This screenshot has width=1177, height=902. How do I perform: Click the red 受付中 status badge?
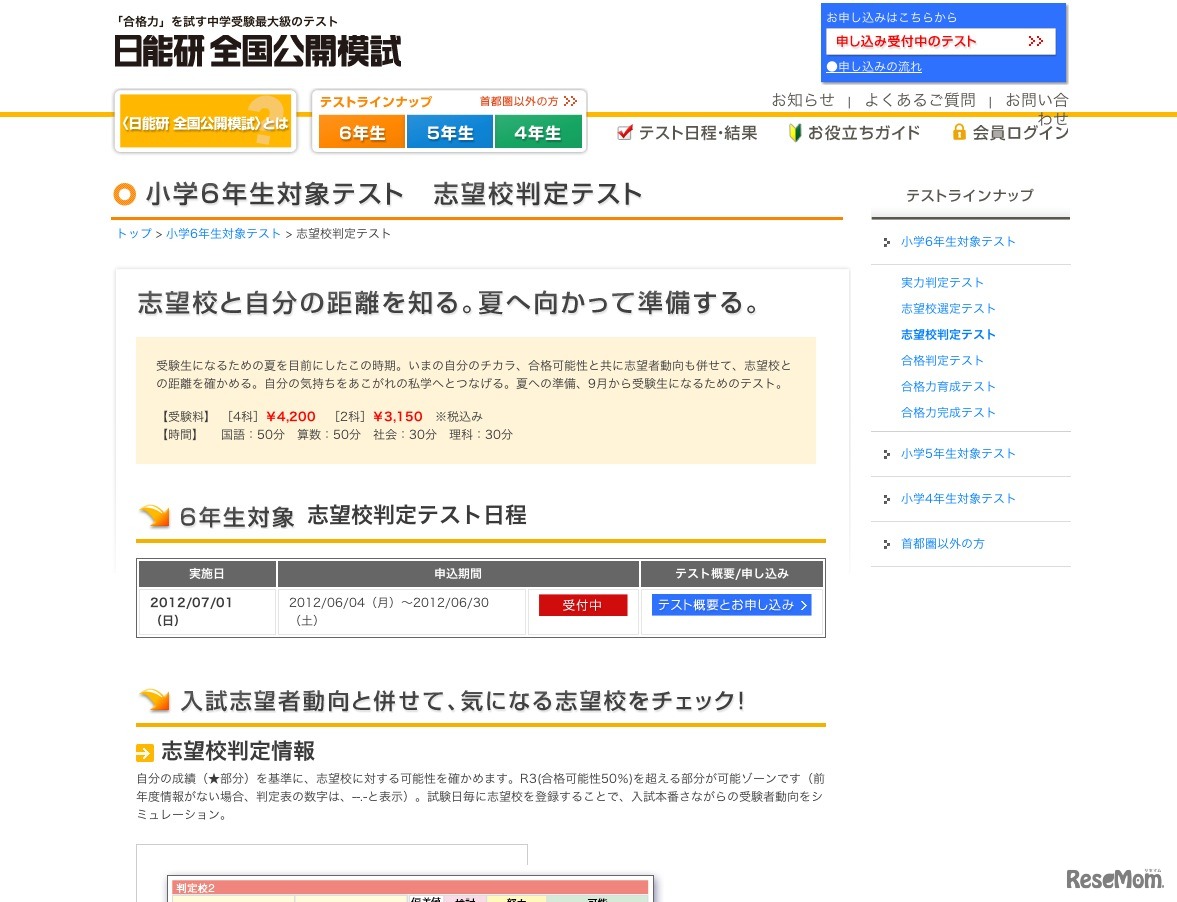coord(583,605)
